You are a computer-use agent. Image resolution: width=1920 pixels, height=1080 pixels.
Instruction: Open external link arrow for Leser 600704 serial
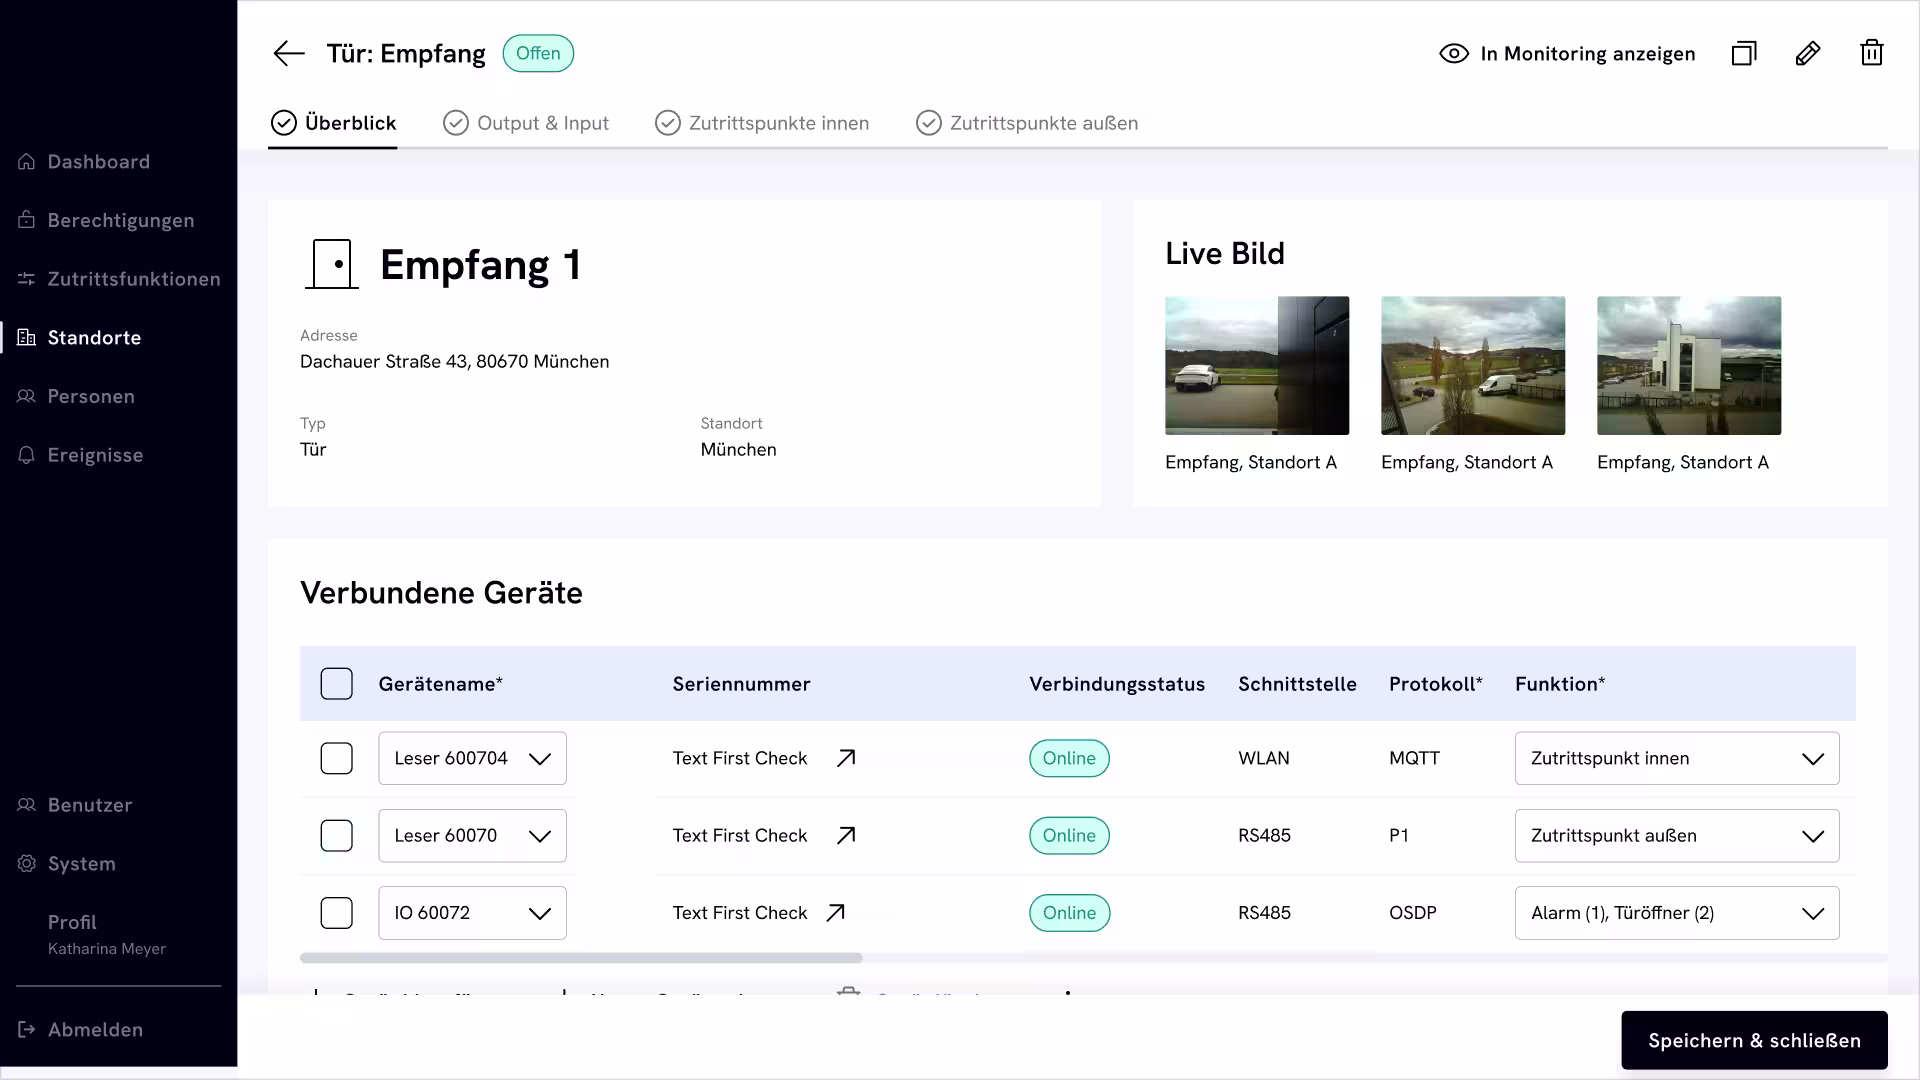pos(846,758)
